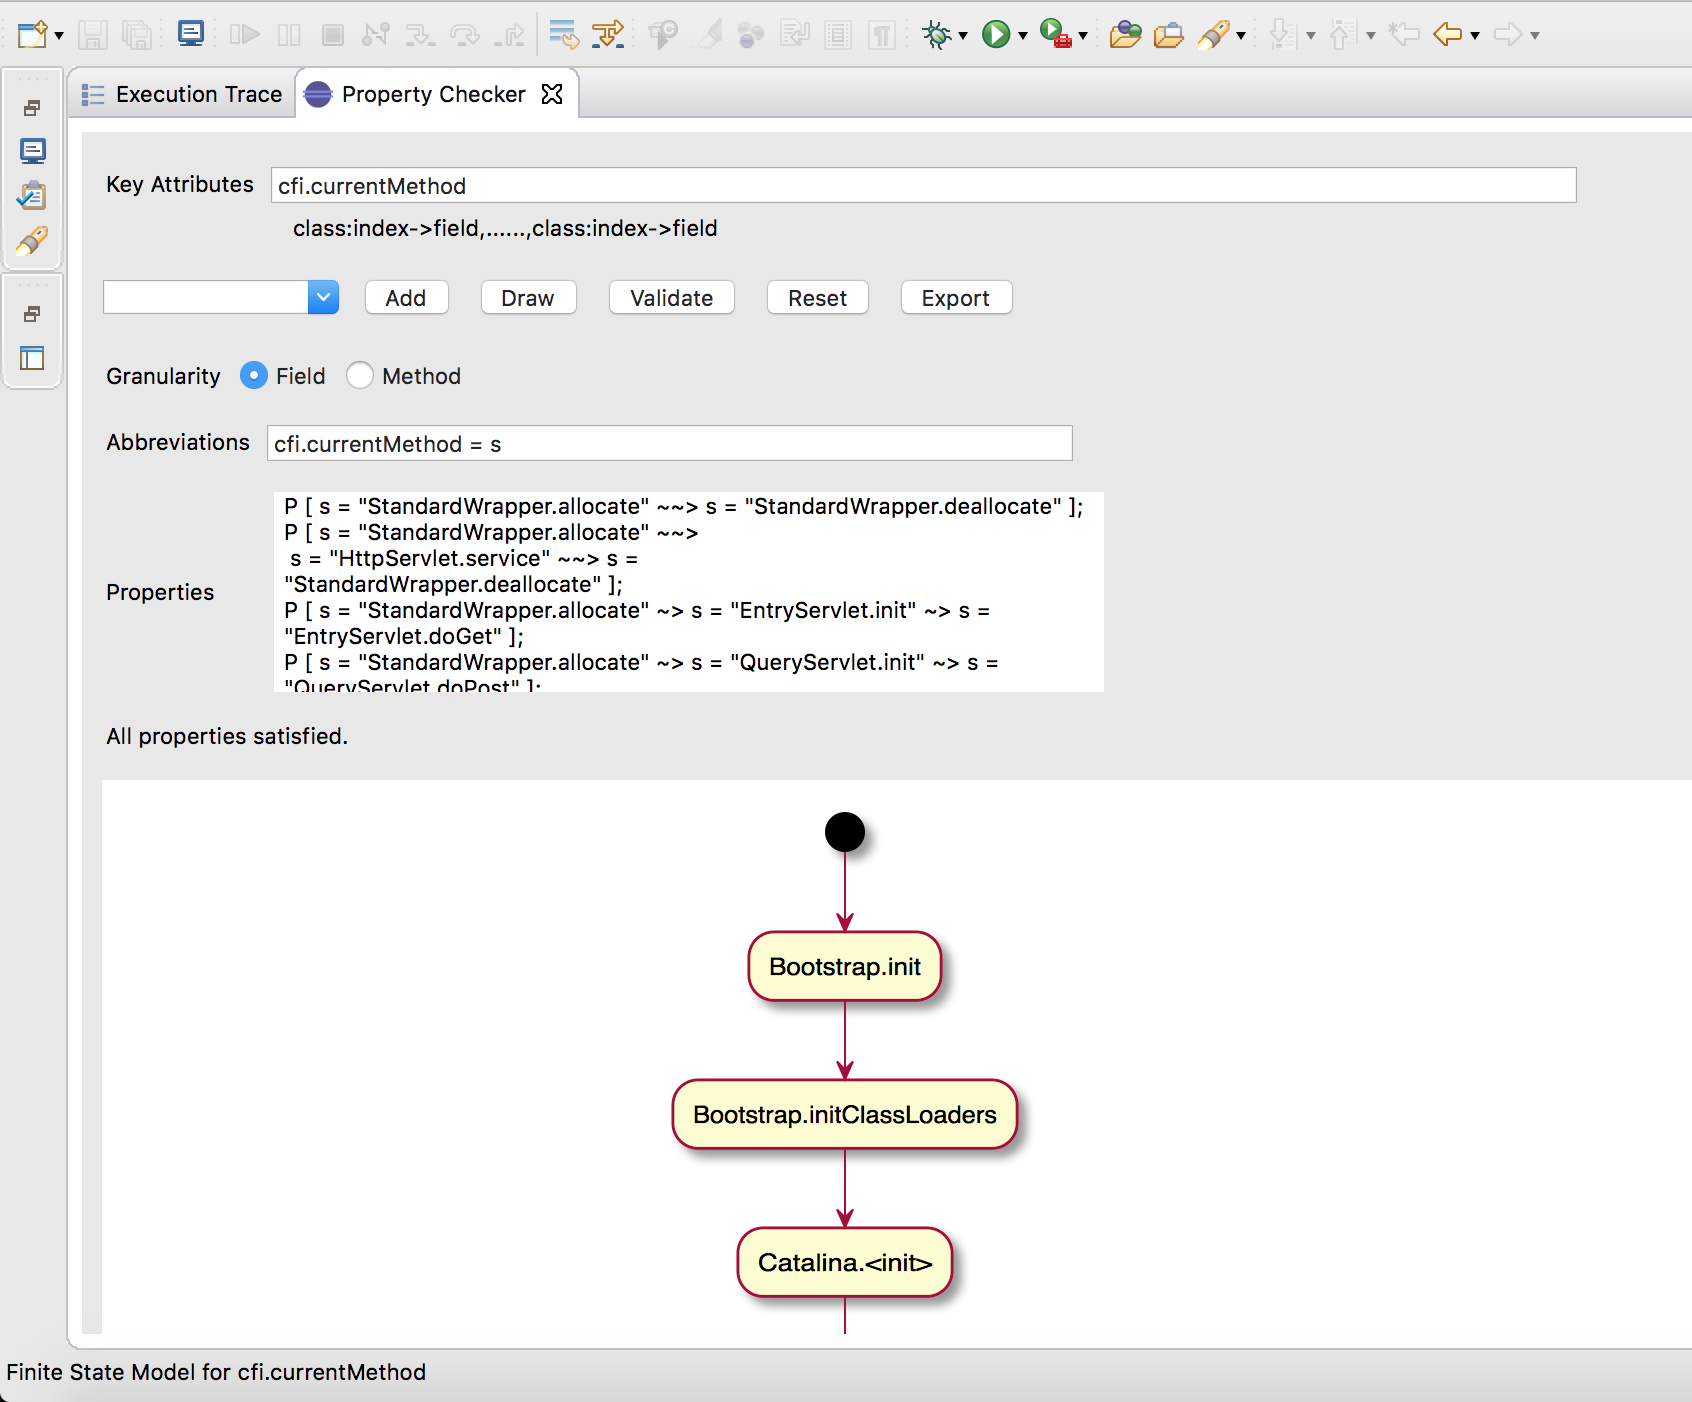This screenshot has width=1692, height=1402.
Task: Open the Console icon in top toolbar
Action: click(190, 34)
